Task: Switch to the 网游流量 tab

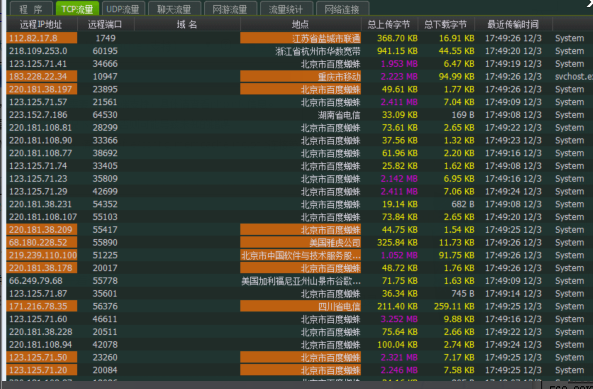Action: 230,9
